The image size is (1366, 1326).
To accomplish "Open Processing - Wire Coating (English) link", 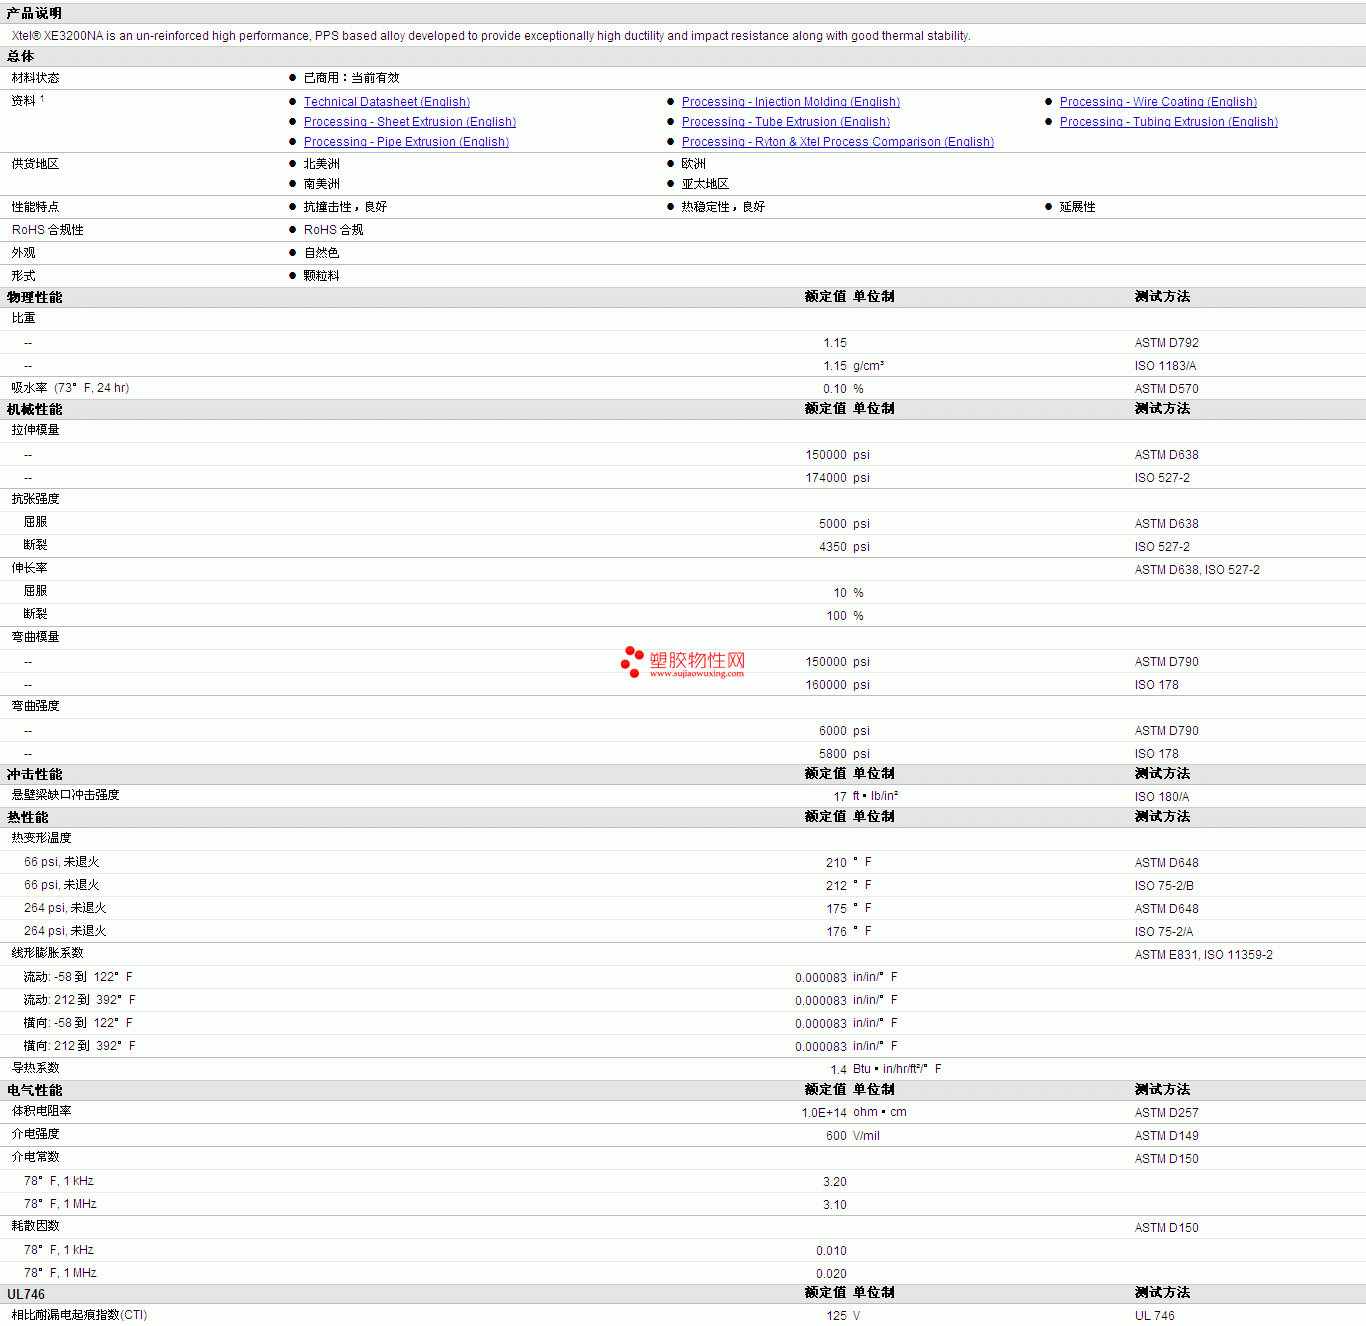I will pos(1158,102).
